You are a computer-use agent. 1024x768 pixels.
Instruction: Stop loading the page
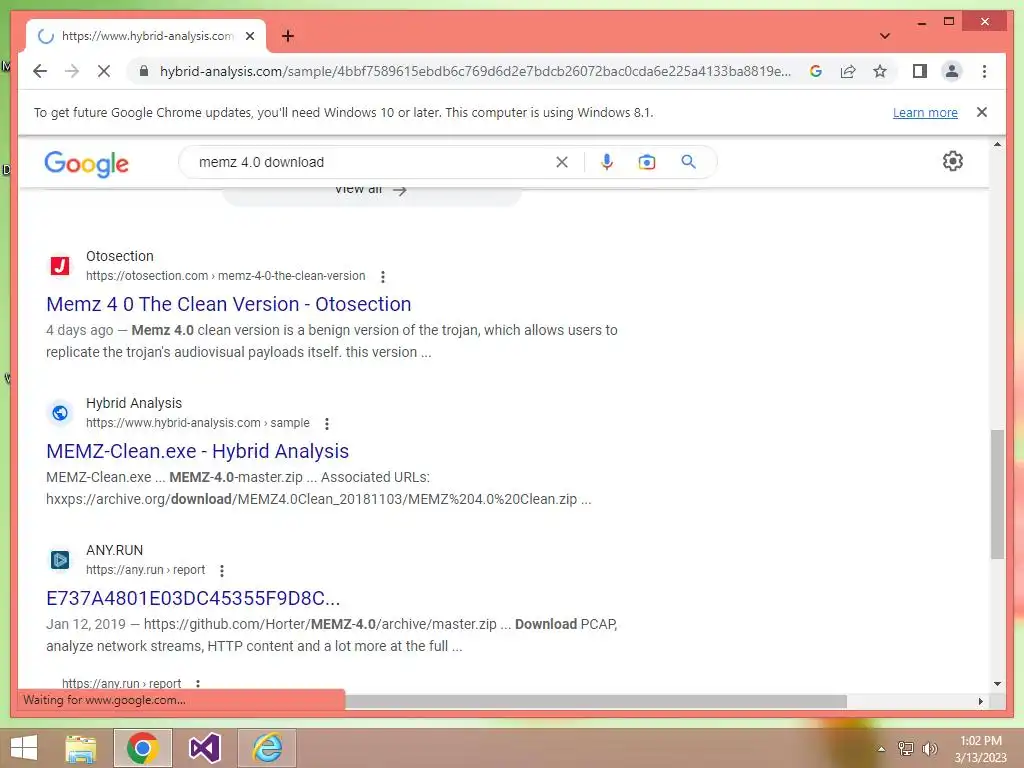point(104,71)
